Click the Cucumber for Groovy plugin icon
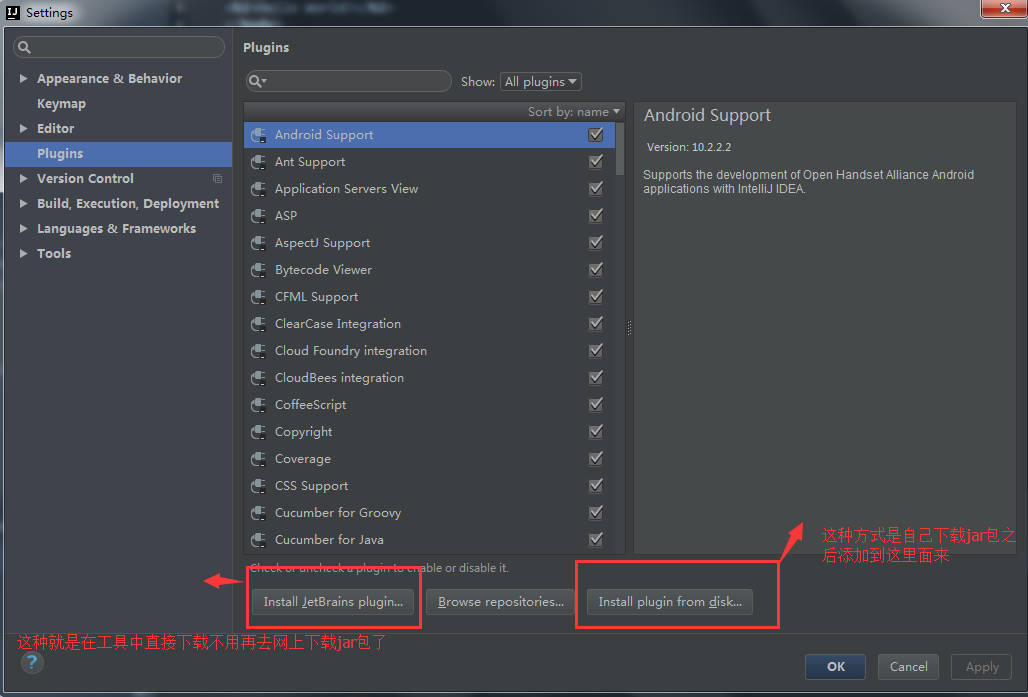Viewport: 1028px width, 697px height. 258,513
